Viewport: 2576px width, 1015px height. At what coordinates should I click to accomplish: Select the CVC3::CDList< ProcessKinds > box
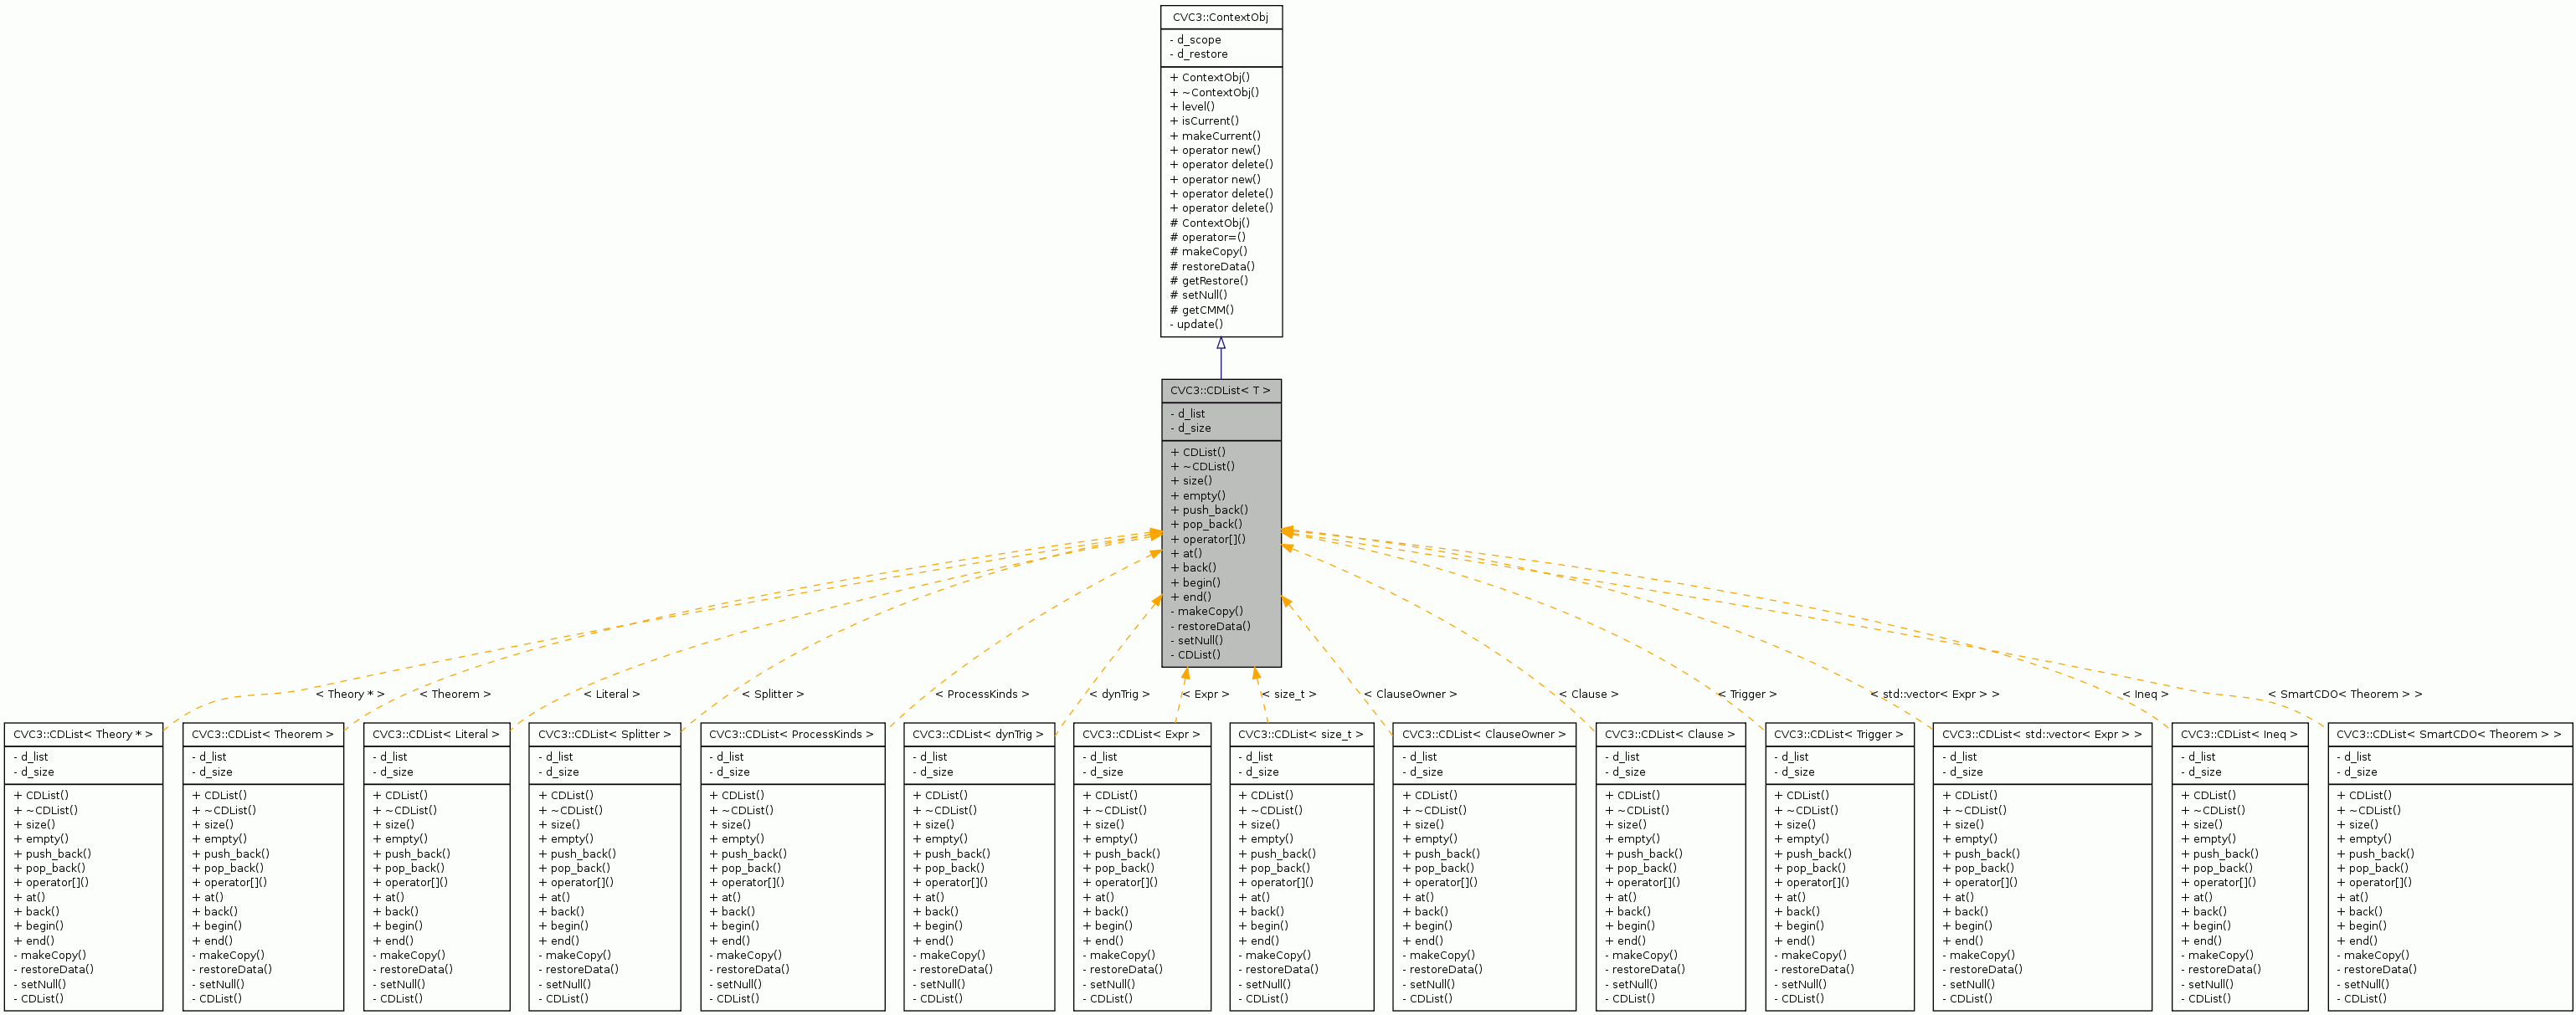point(793,734)
